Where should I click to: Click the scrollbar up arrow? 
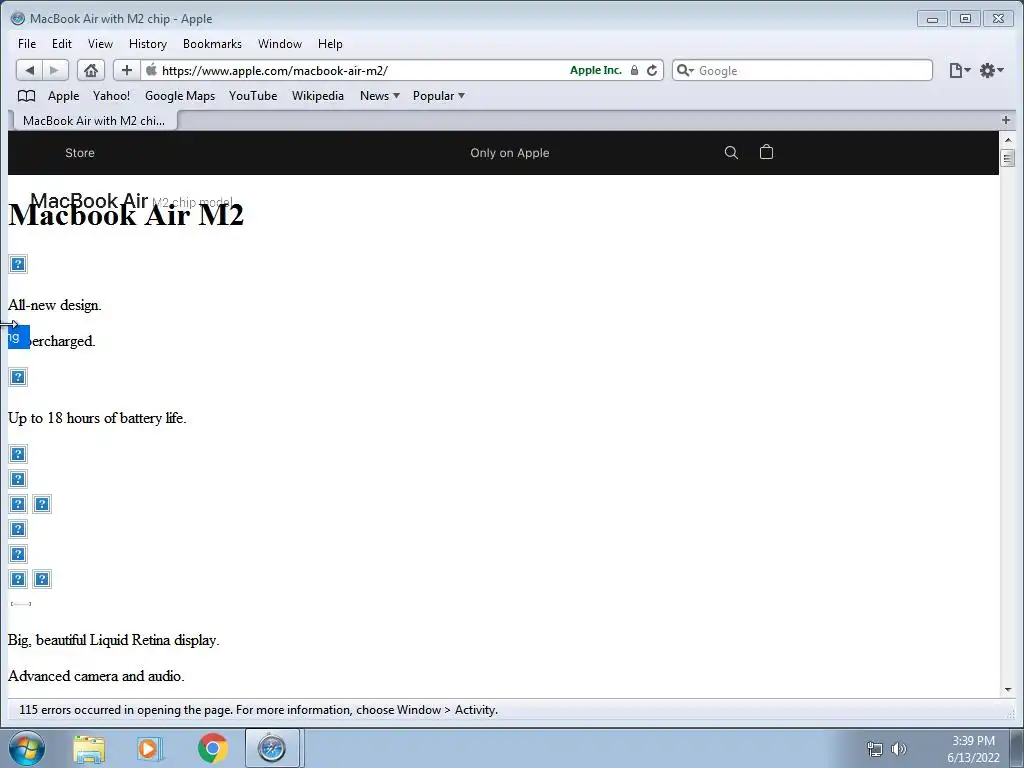[1008, 140]
